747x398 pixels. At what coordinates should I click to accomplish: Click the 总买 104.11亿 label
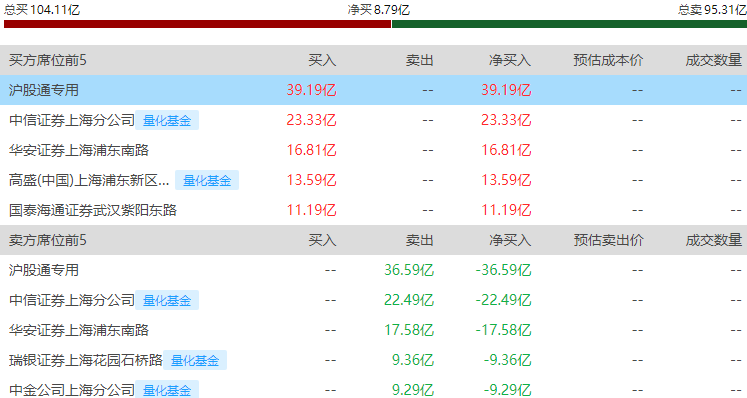pos(42,10)
